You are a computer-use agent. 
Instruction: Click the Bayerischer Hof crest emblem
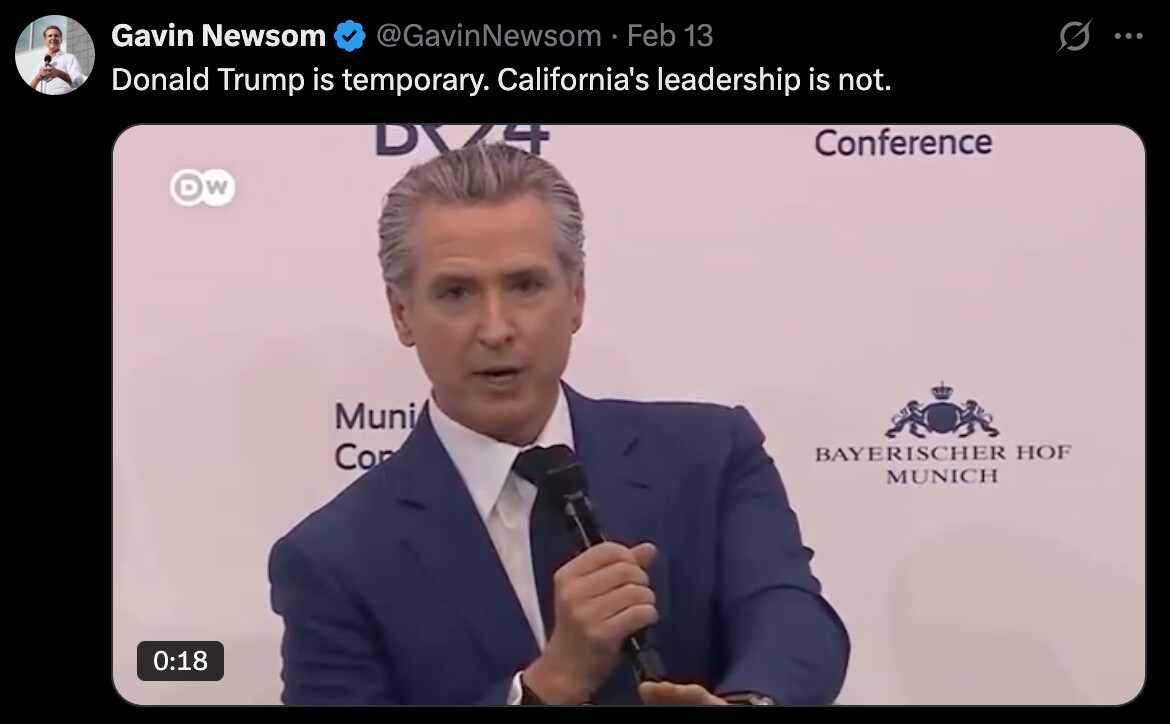[942, 411]
